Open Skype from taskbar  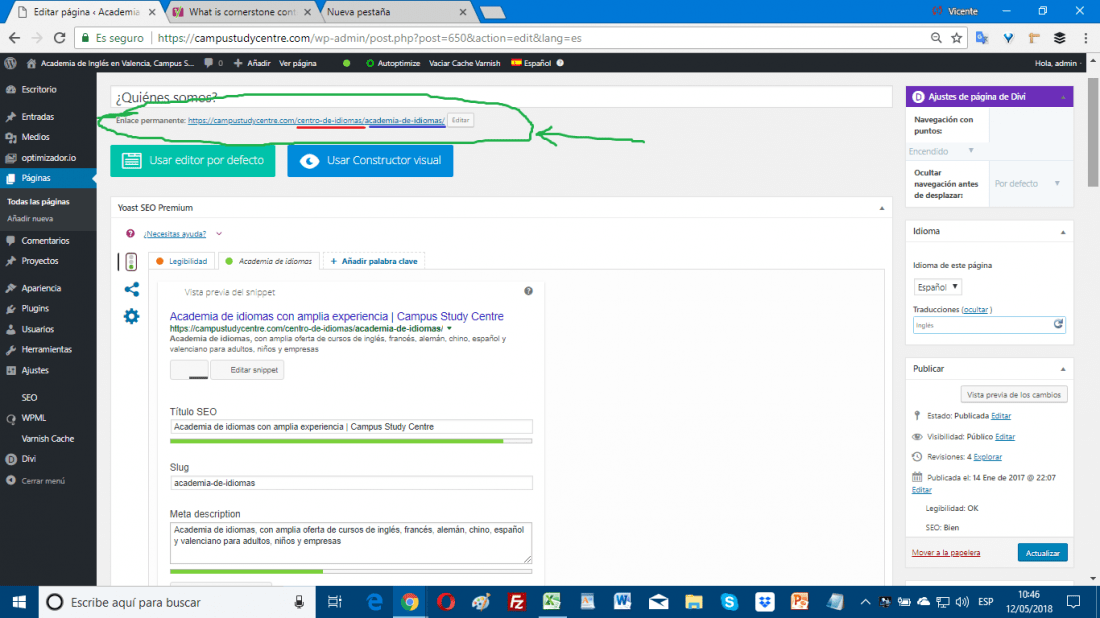[729, 602]
